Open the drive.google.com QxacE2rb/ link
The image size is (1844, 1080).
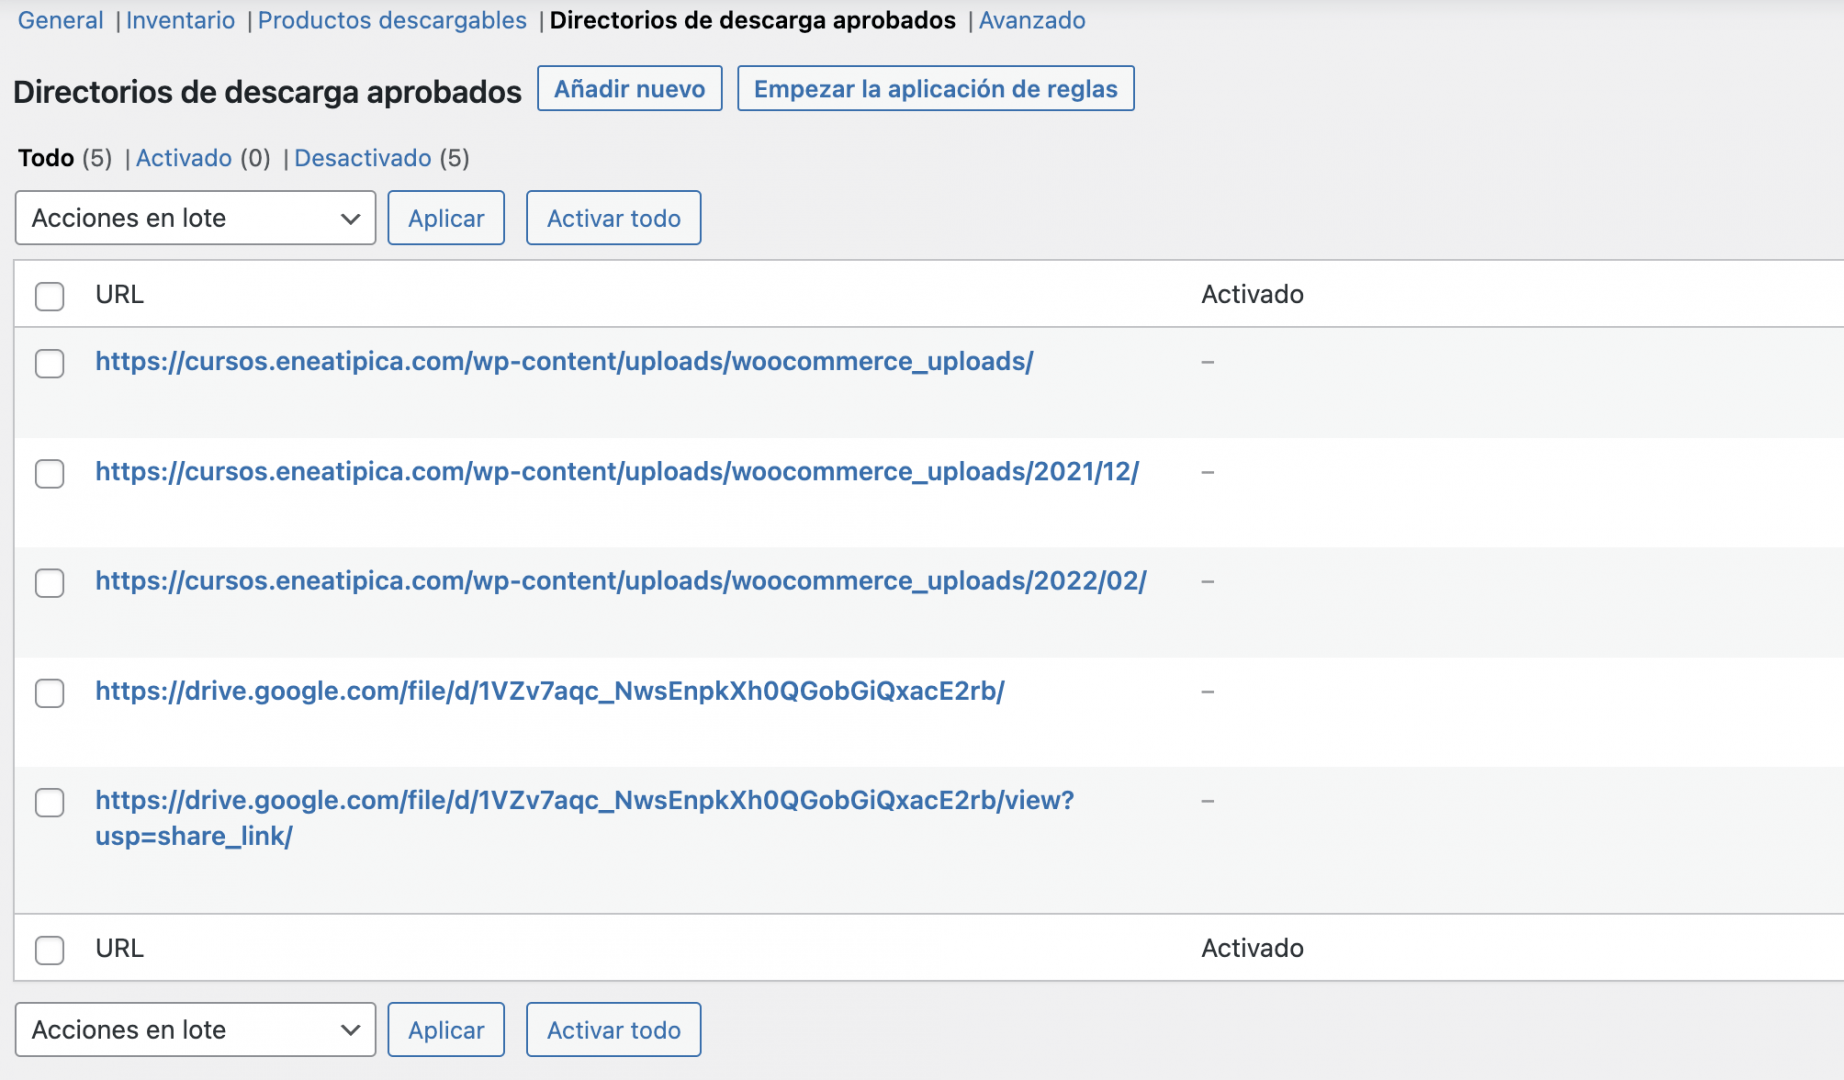[550, 691]
